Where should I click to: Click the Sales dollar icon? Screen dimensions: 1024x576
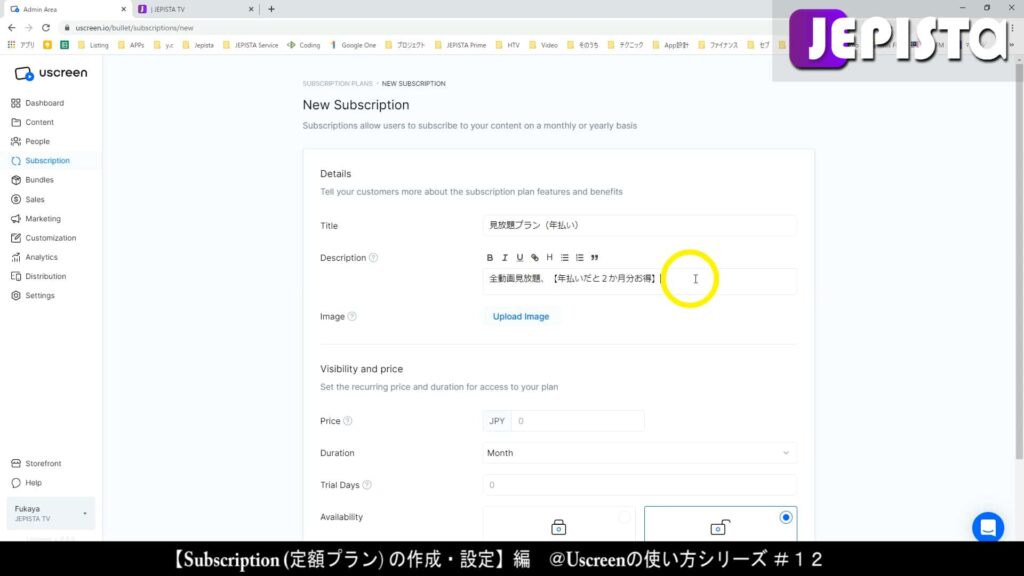coord(16,199)
